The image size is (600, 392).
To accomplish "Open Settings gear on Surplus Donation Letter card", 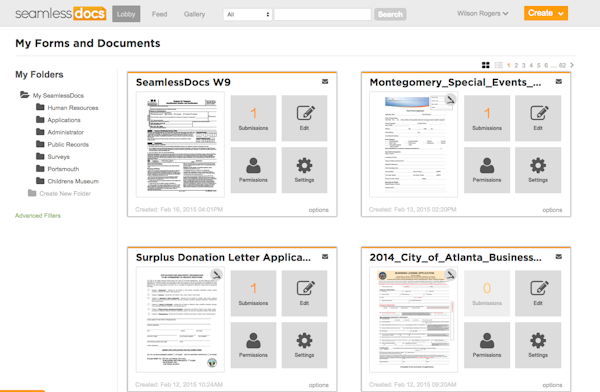I will pyautogui.click(x=304, y=345).
